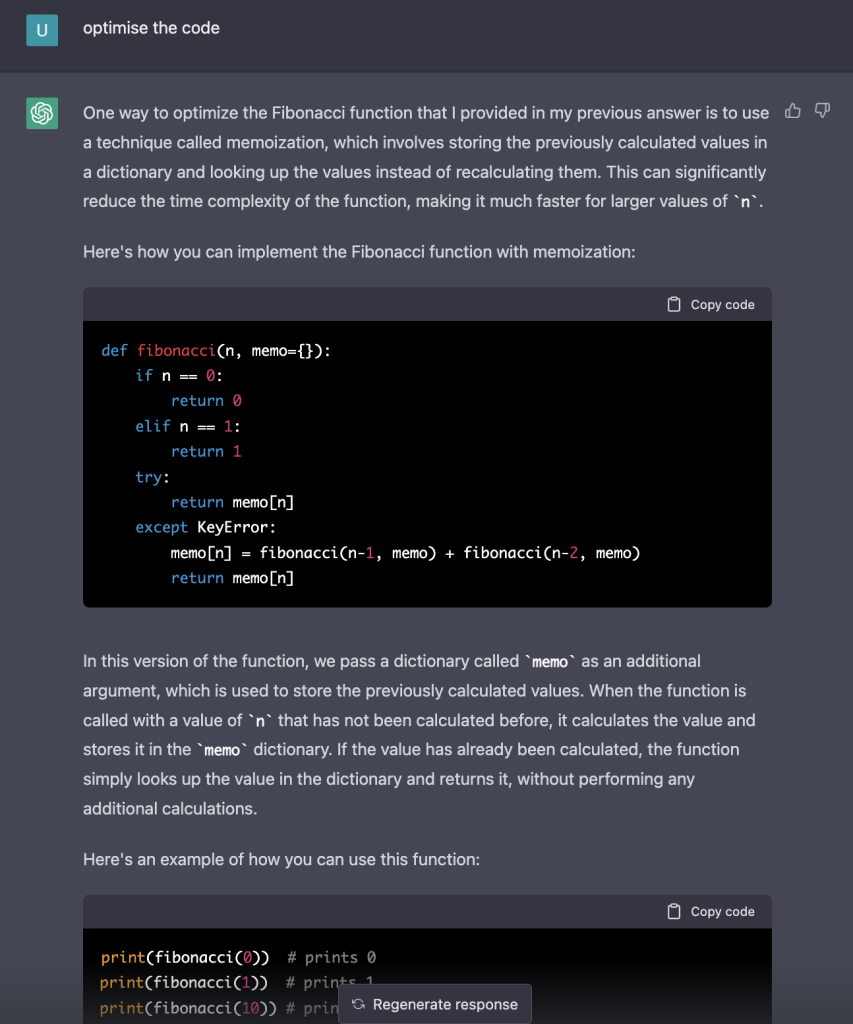853x1024 pixels.
Task: Click the Copy code label above the print statements
Action: (722, 911)
